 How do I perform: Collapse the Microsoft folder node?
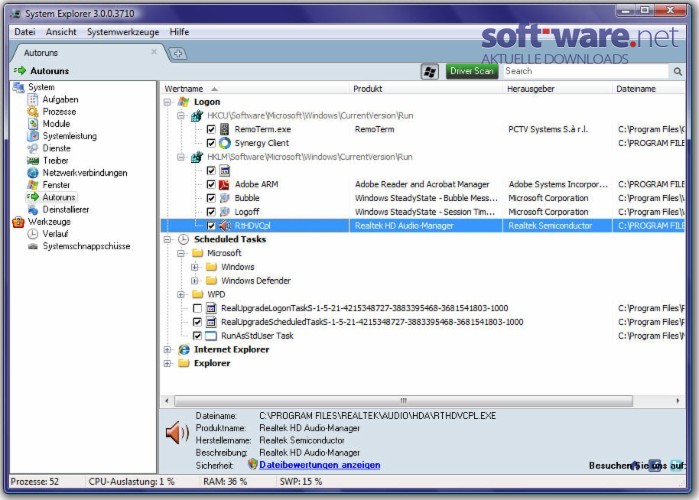(x=181, y=253)
